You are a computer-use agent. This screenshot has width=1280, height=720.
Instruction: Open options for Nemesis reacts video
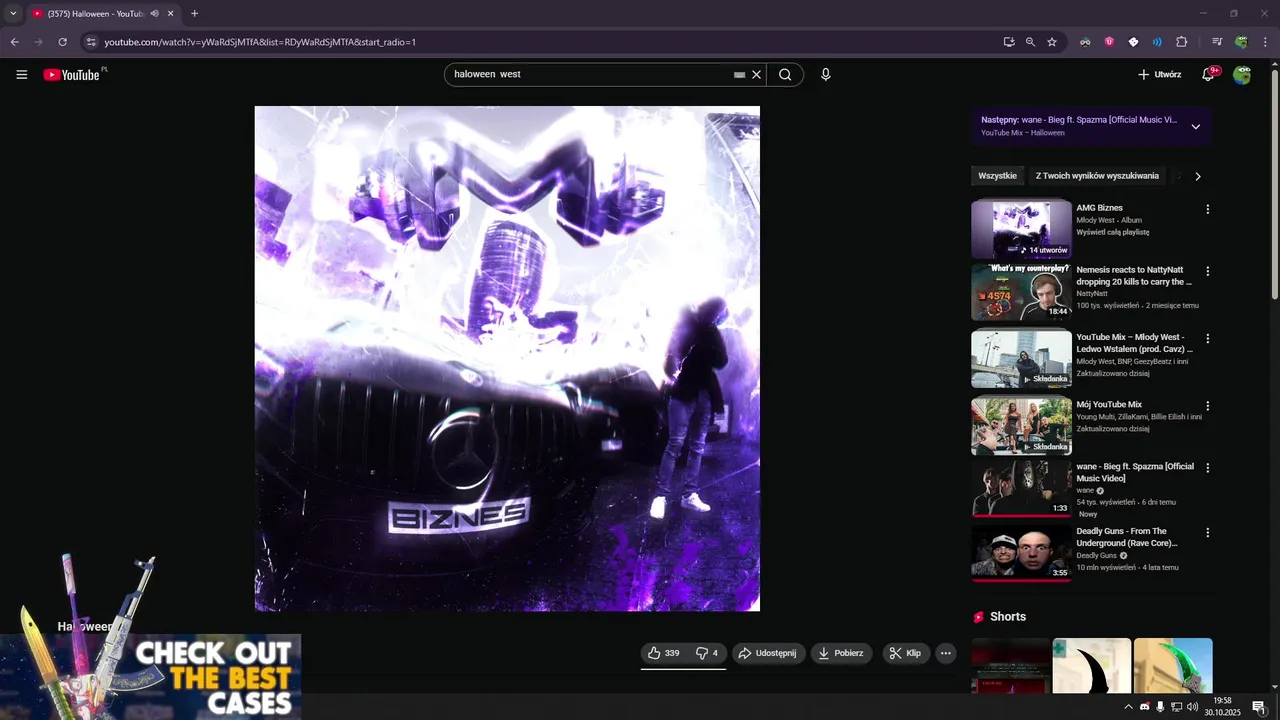(x=1207, y=272)
